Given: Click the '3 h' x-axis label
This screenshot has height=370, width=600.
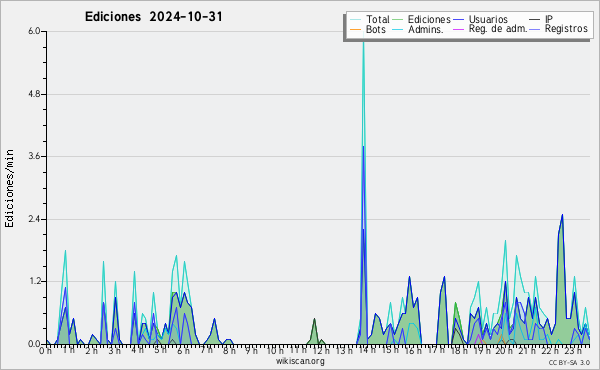Looking at the screenshot, I should (114, 350).
